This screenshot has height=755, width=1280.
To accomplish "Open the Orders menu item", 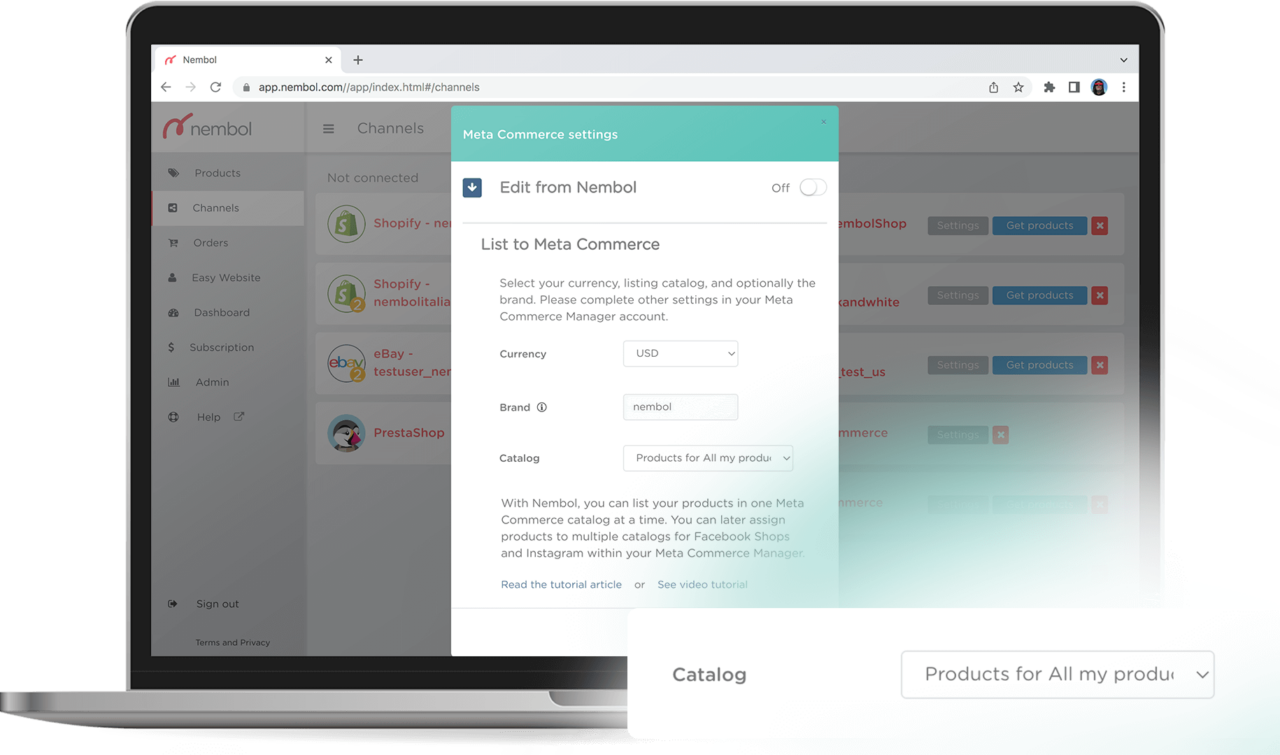I will click(x=210, y=242).
